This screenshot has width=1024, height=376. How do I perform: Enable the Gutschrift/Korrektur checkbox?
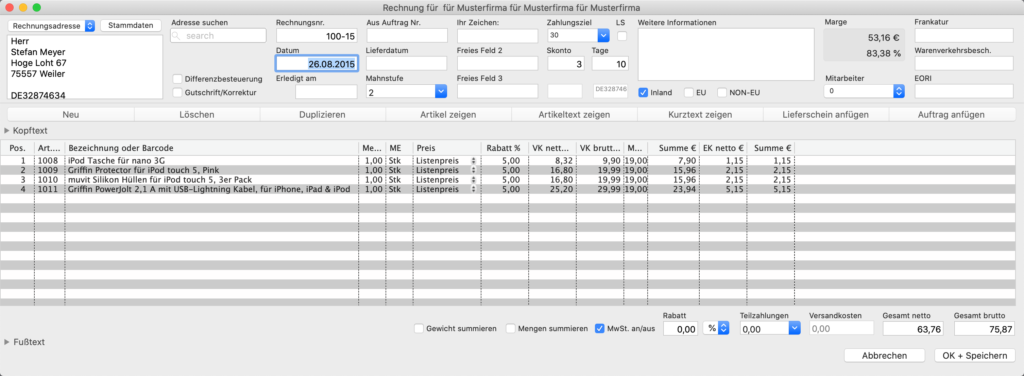pyautogui.click(x=177, y=93)
